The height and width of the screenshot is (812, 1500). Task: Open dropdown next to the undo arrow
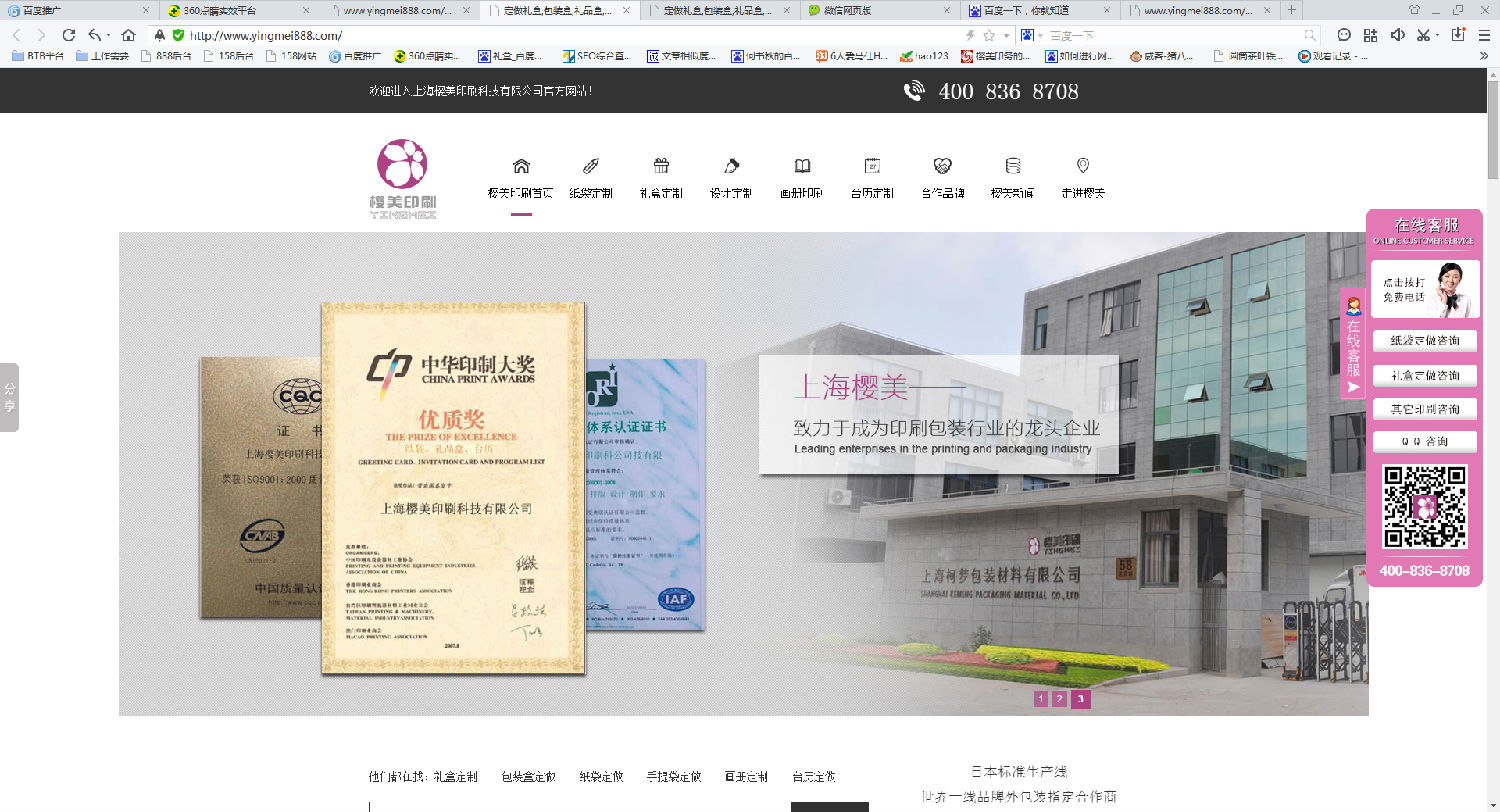108,36
